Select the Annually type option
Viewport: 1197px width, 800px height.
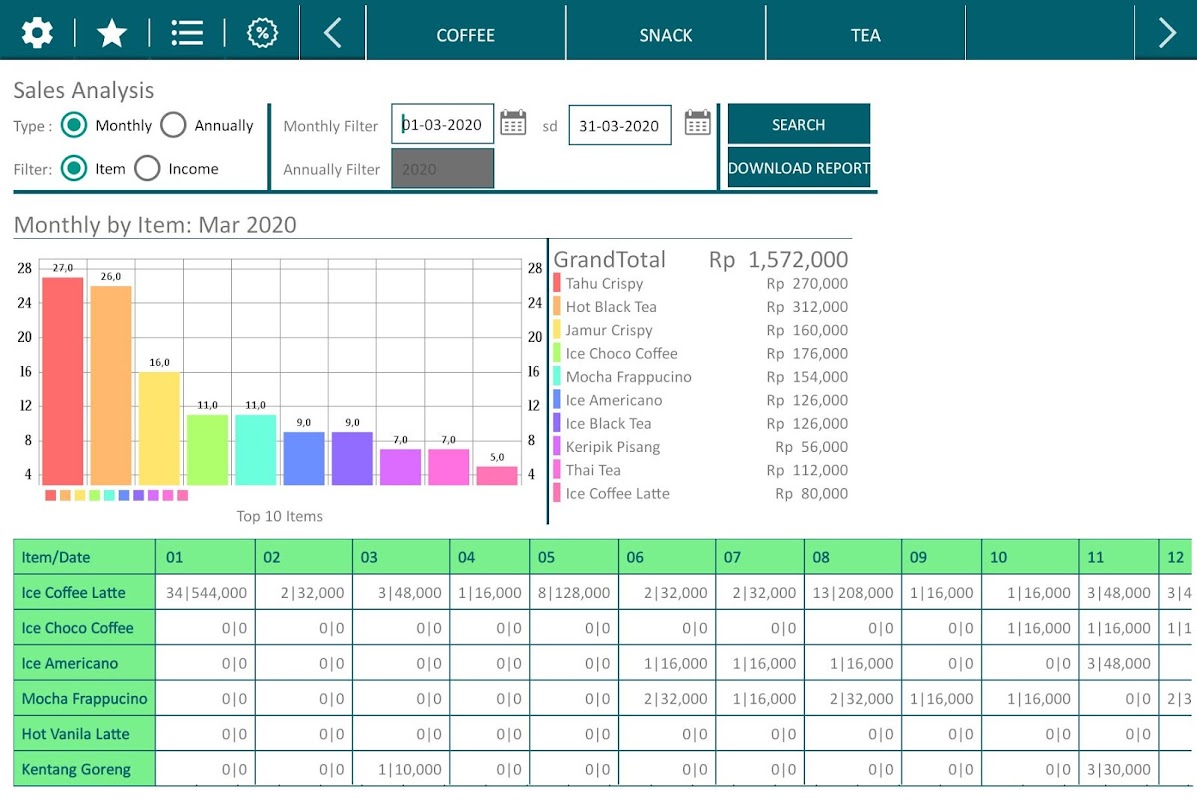174,125
